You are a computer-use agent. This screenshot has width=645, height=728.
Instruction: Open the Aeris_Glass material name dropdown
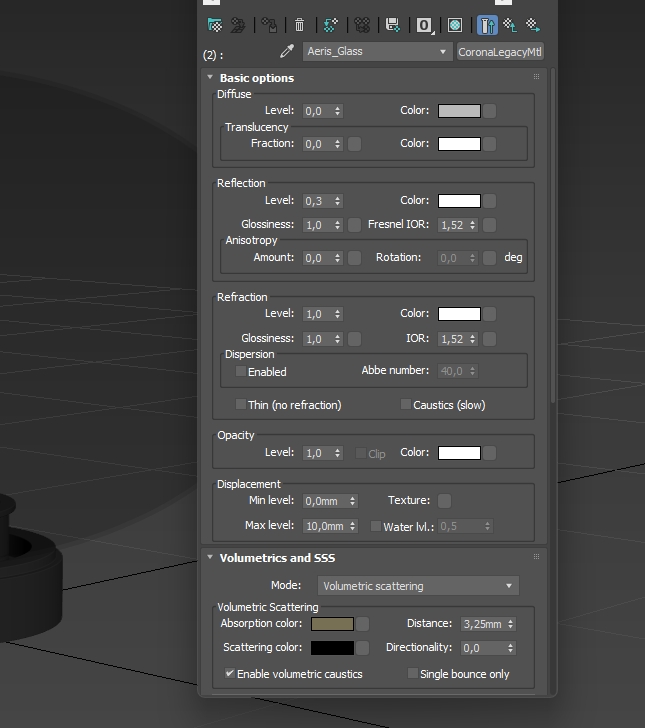click(377, 52)
